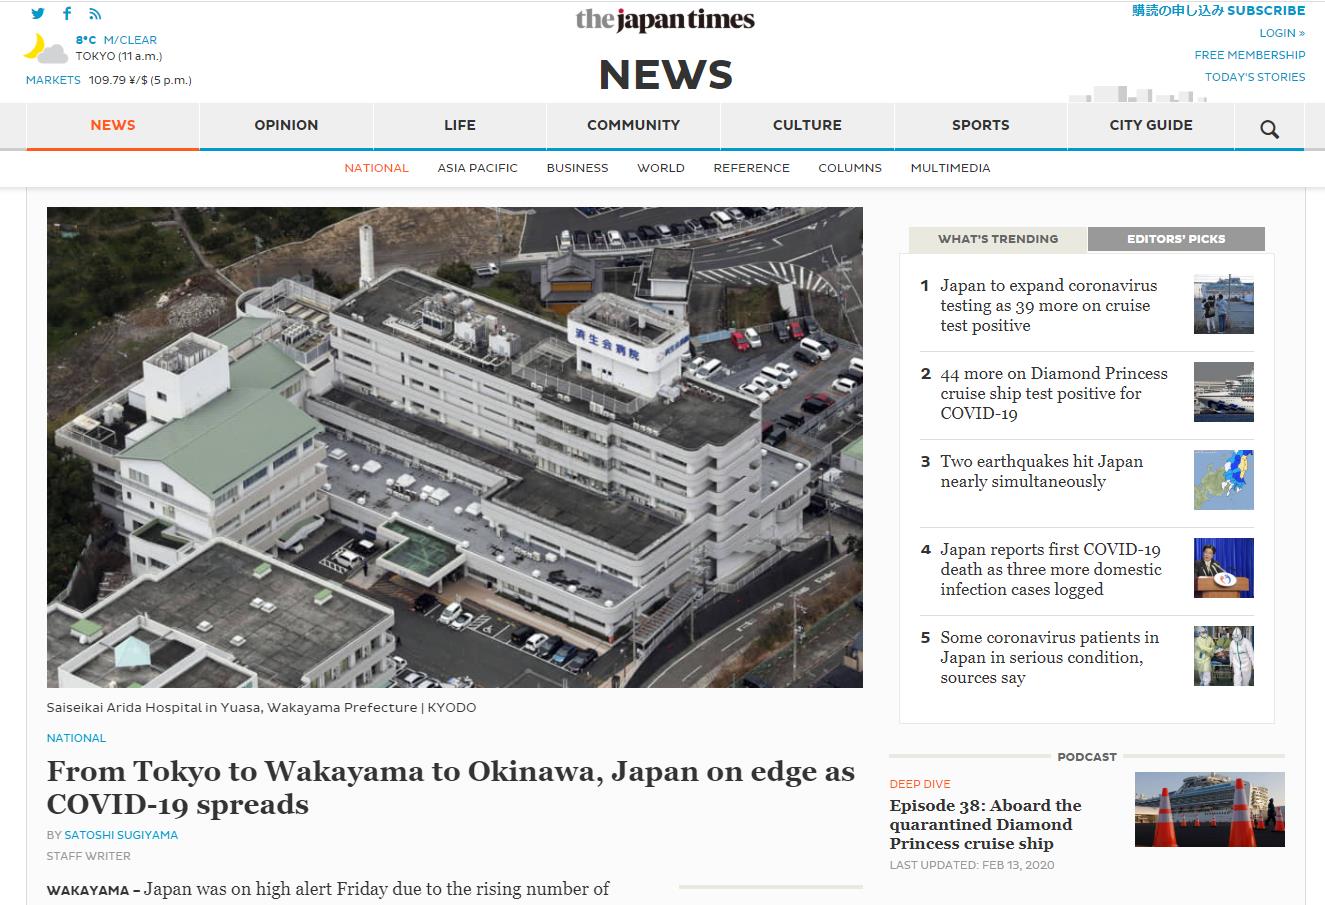Viewport: 1325px width, 905px height.
Task: Open the RSS feed icon
Action: (95, 14)
